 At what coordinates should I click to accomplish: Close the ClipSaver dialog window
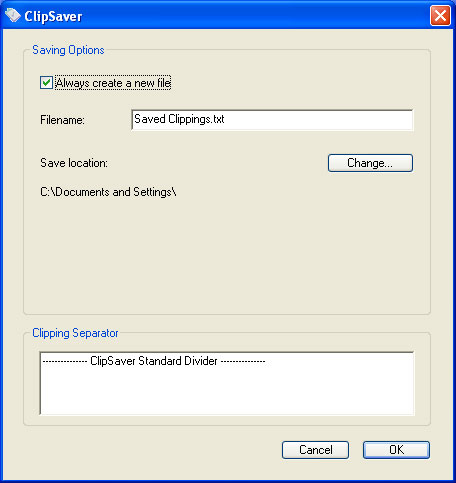tap(440, 16)
